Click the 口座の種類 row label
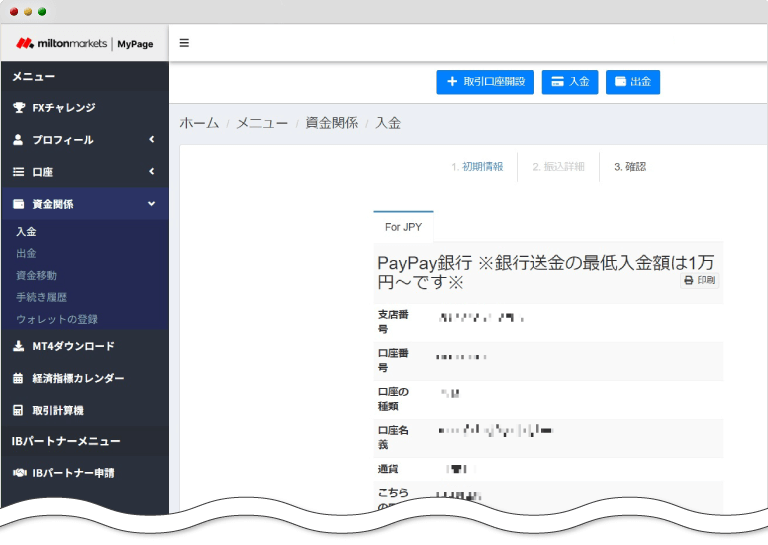The height and width of the screenshot is (545, 768). (393, 399)
